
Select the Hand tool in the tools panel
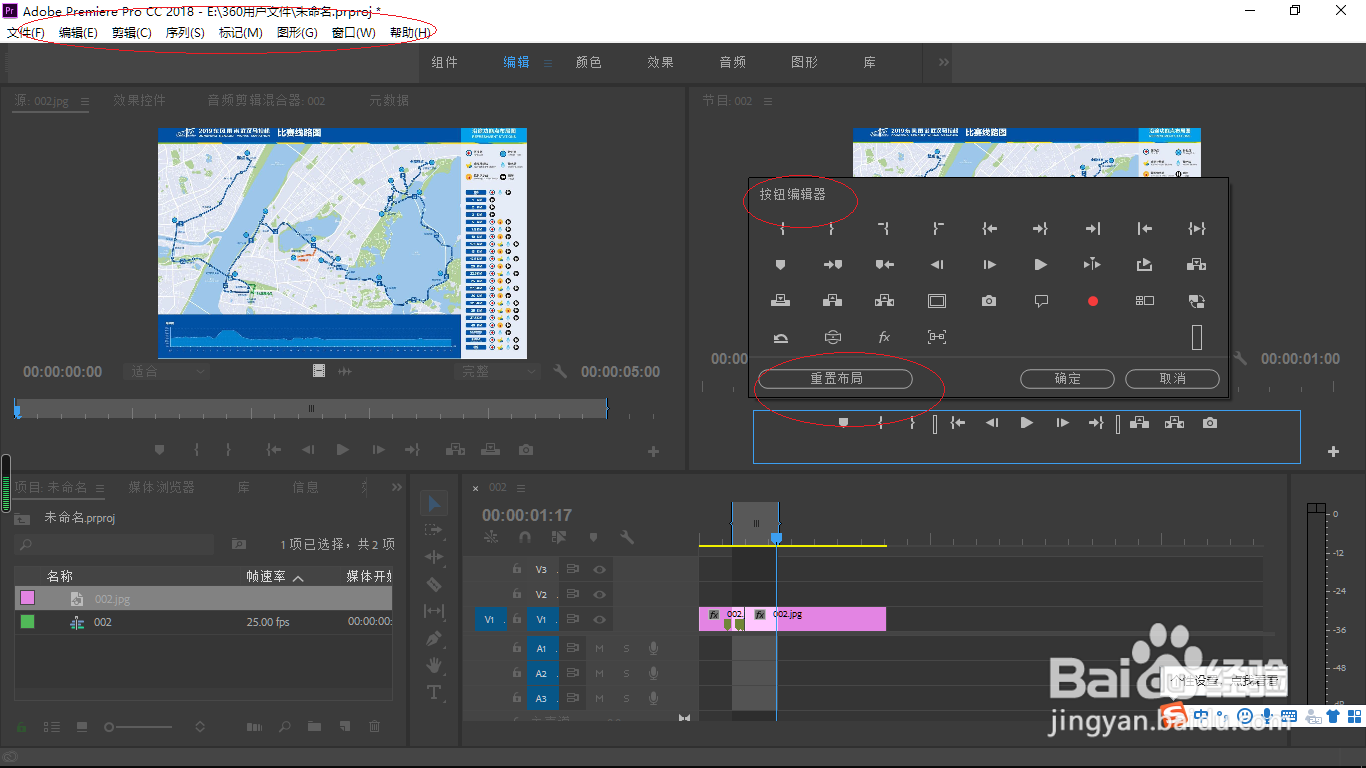[x=434, y=664]
